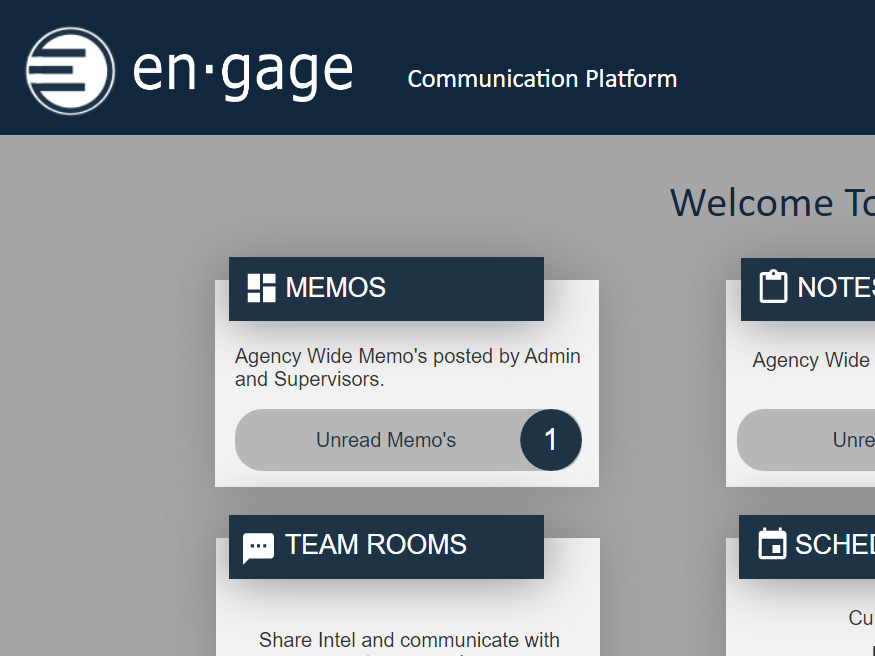875x656 pixels.
Task: Open the NOTES section title
Action: (x=835, y=288)
